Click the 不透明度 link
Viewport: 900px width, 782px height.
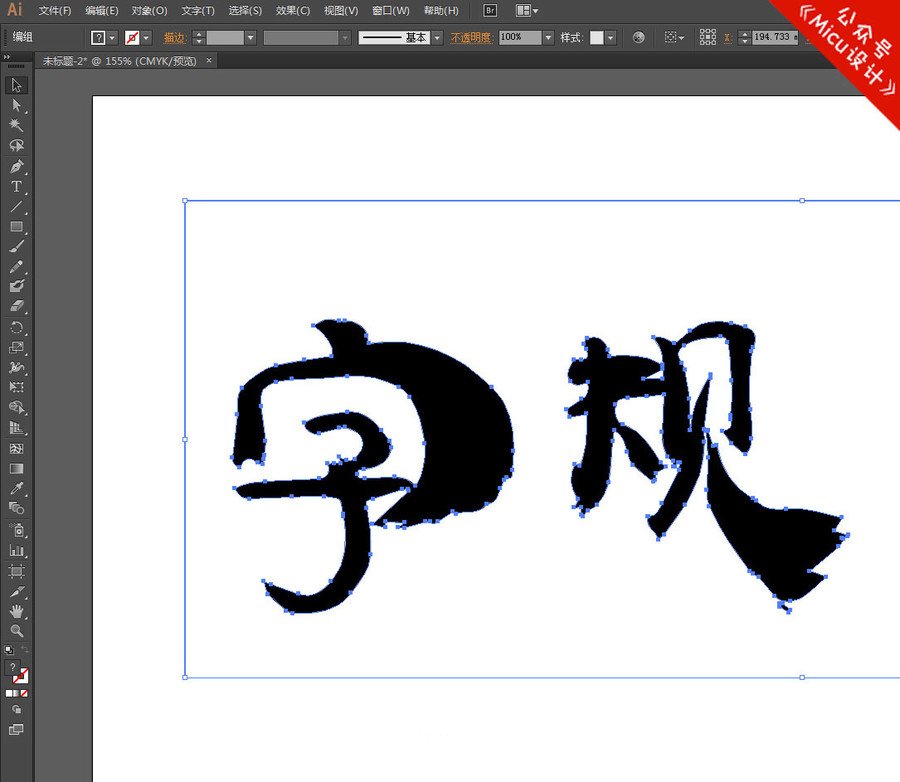[x=472, y=37]
